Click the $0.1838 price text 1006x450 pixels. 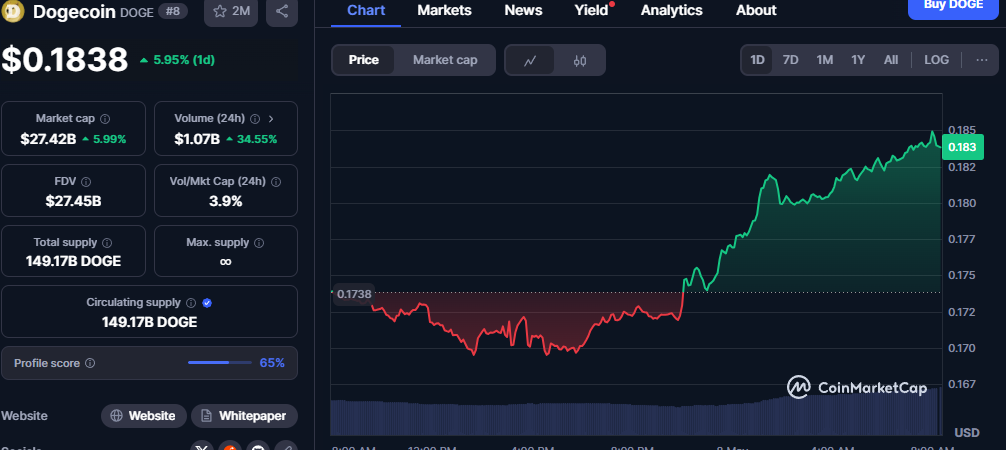pos(65,60)
